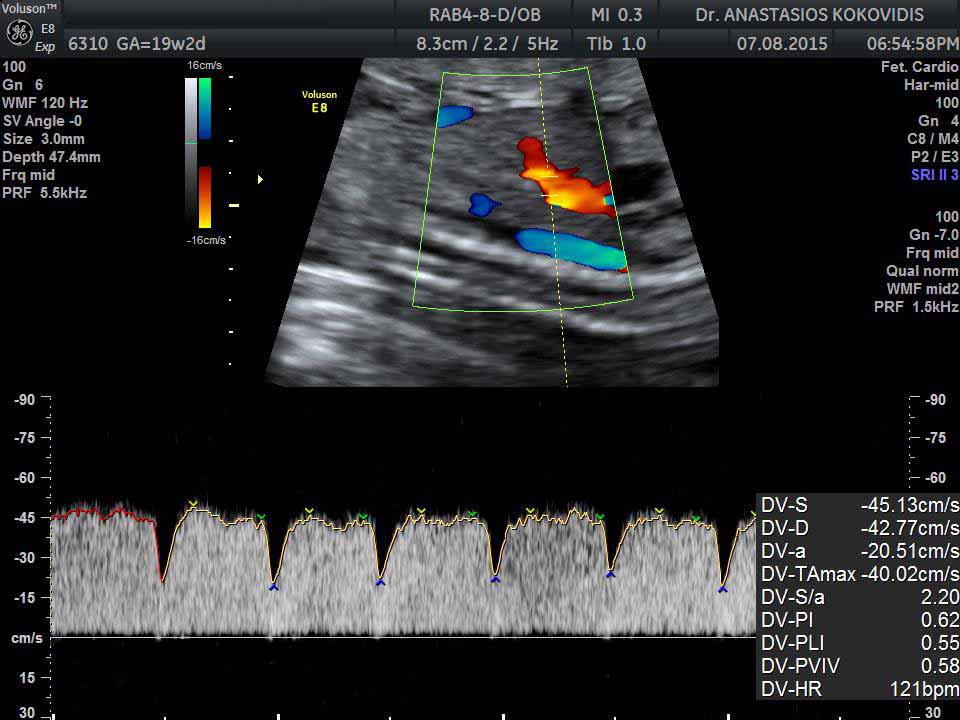
Task: Click the small blue flow spot near box top
Action: tap(454, 115)
